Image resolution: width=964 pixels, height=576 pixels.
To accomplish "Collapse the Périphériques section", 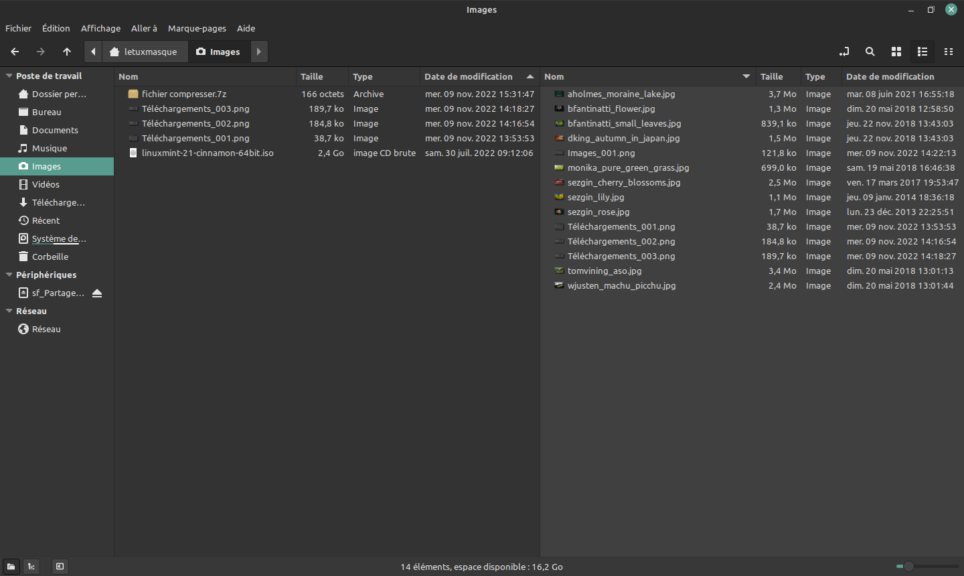I will (7, 274).
